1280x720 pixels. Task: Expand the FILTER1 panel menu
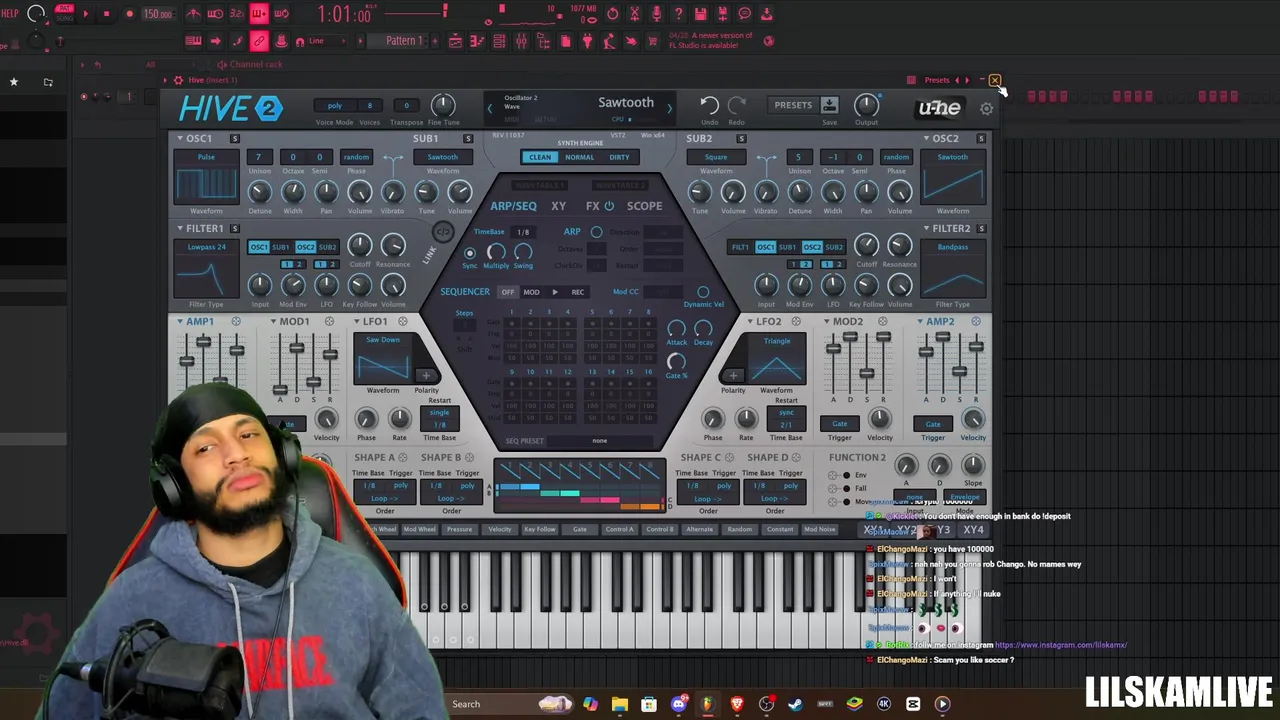pos(180,229)
